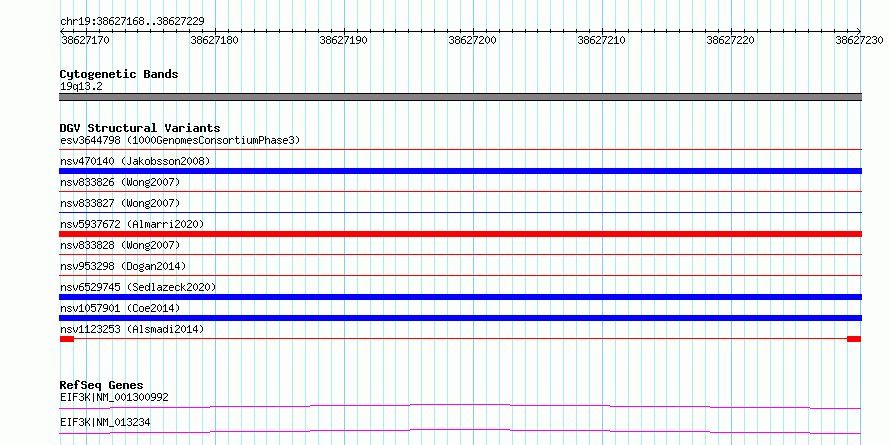Select the RefSeq Genes track title
Screen dimensions: 890x445
102,385
